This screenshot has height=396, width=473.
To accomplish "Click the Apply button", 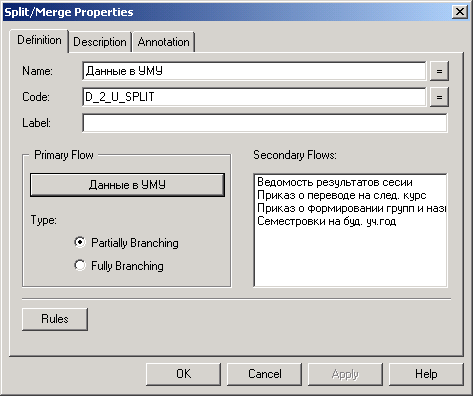I will (345, 374).
